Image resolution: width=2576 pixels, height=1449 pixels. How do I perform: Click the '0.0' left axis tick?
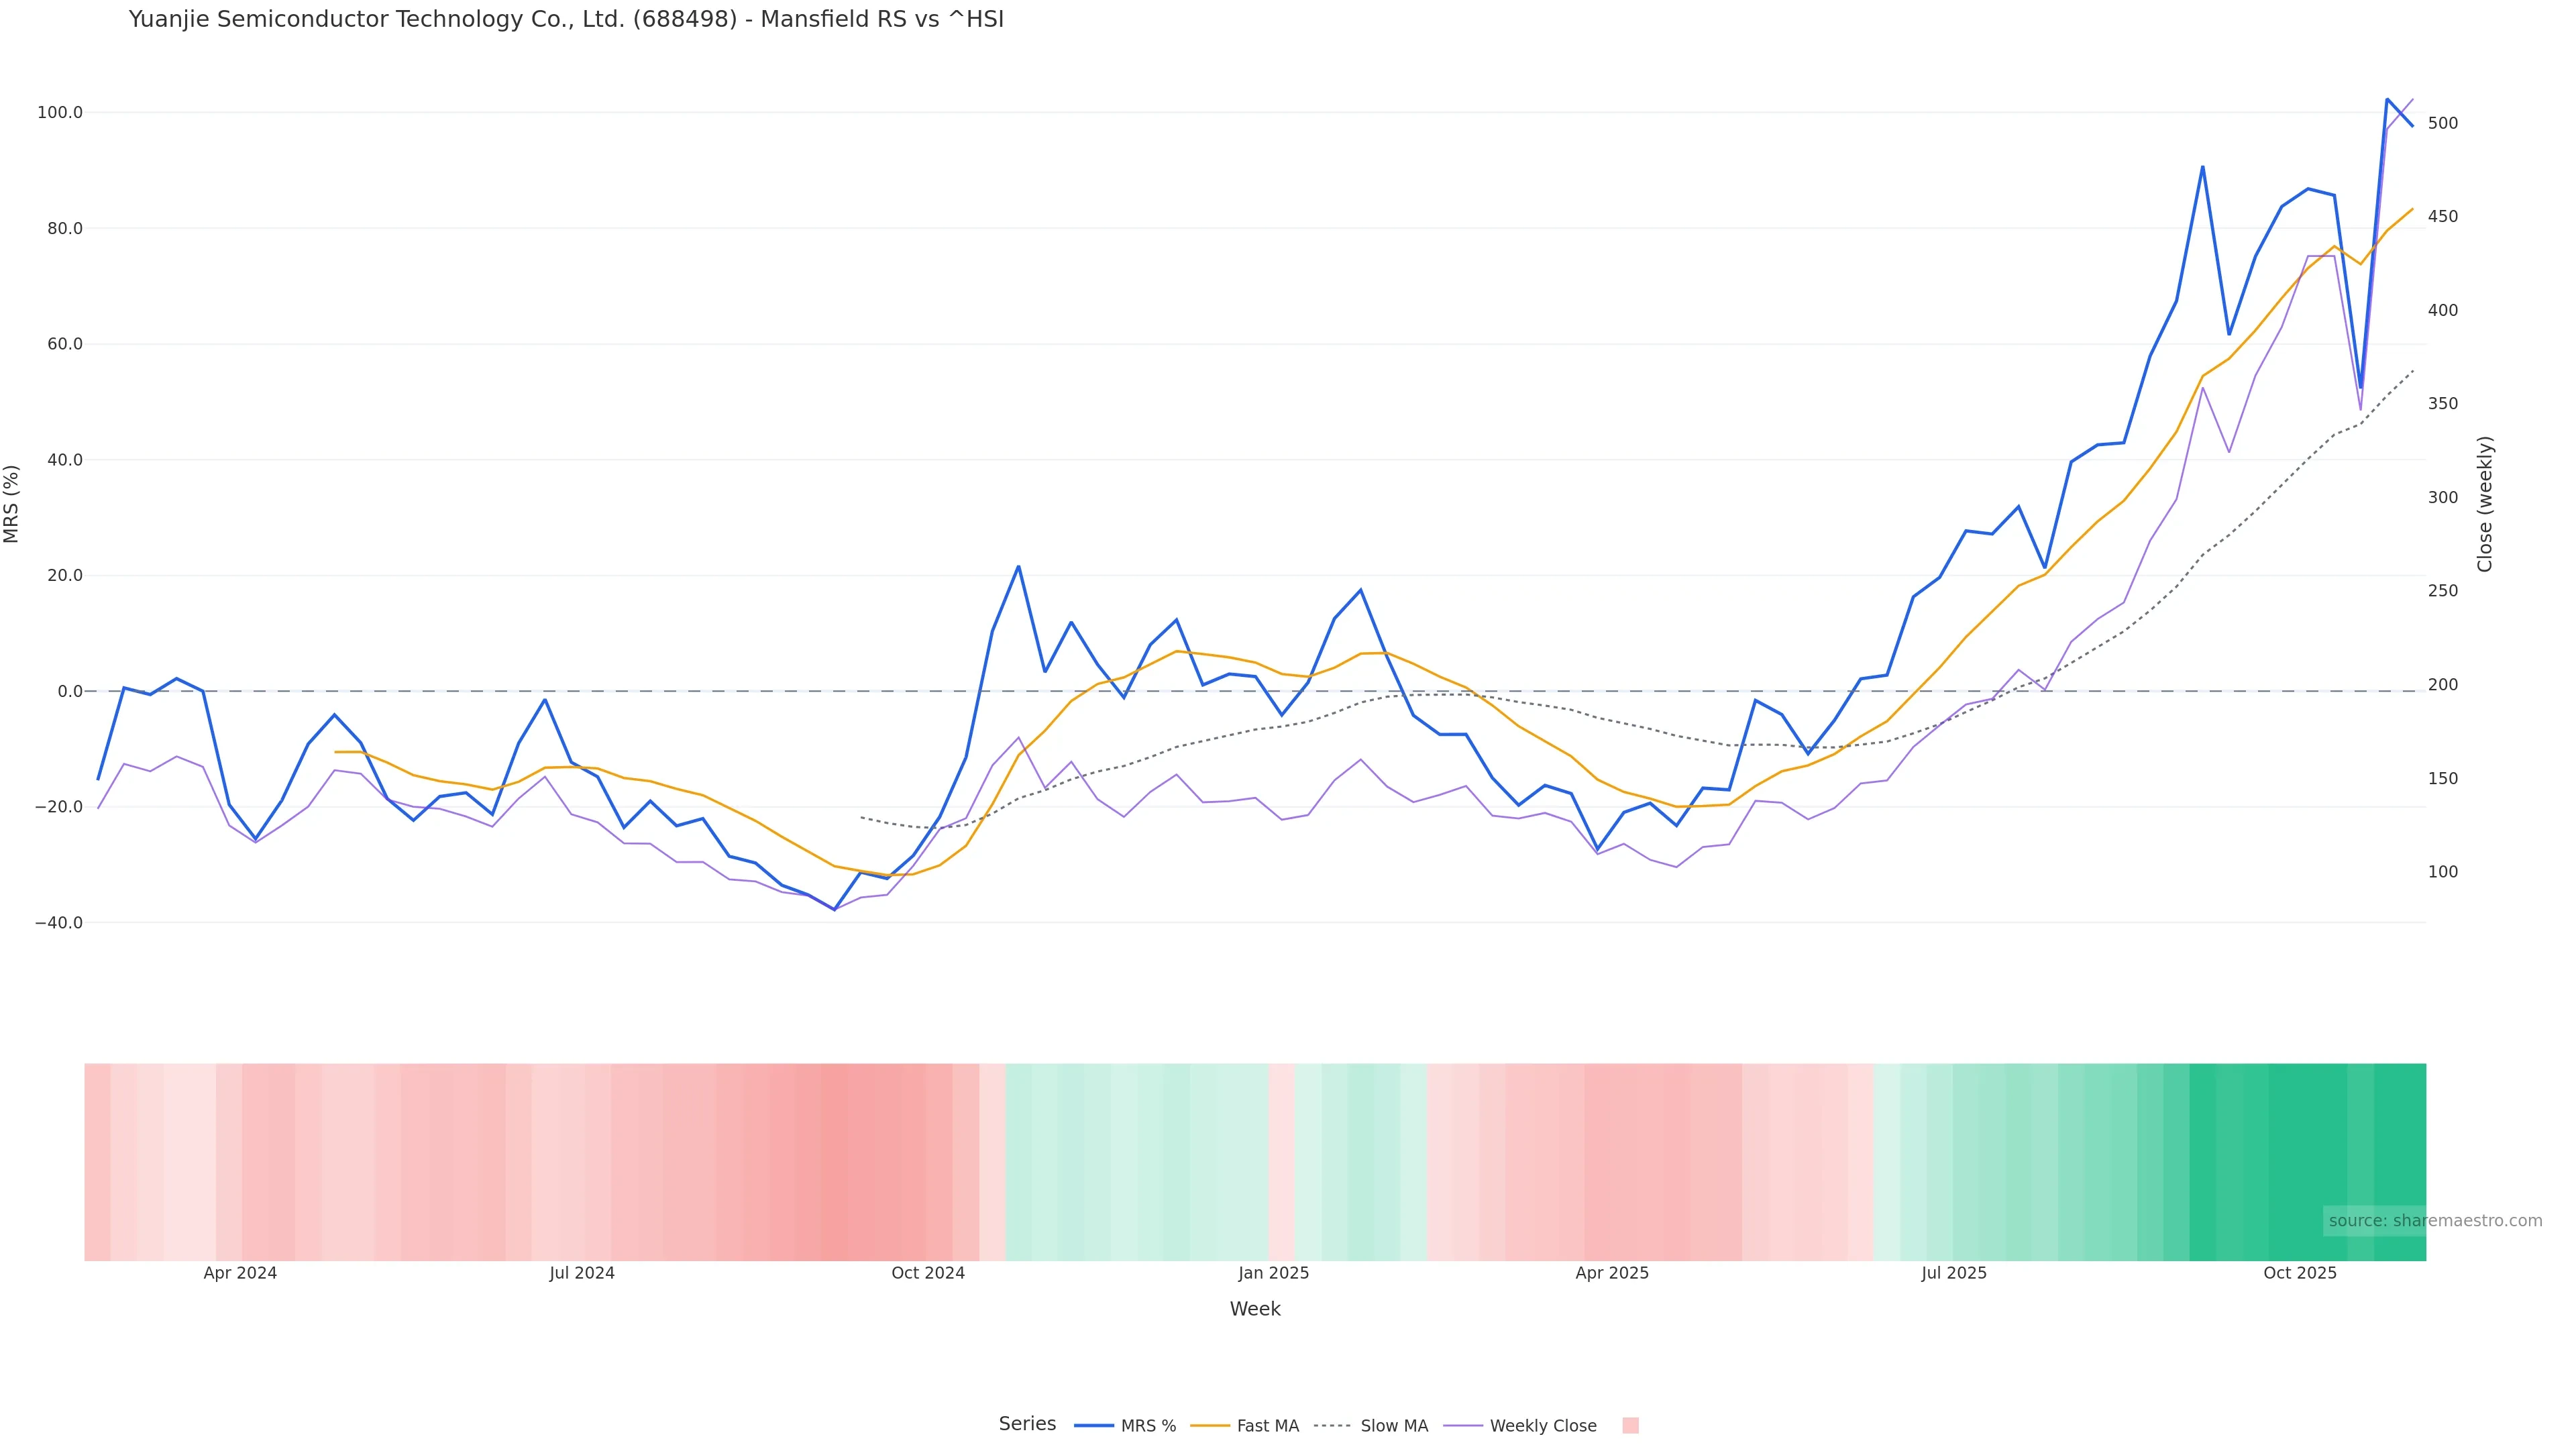pos(70,692)
